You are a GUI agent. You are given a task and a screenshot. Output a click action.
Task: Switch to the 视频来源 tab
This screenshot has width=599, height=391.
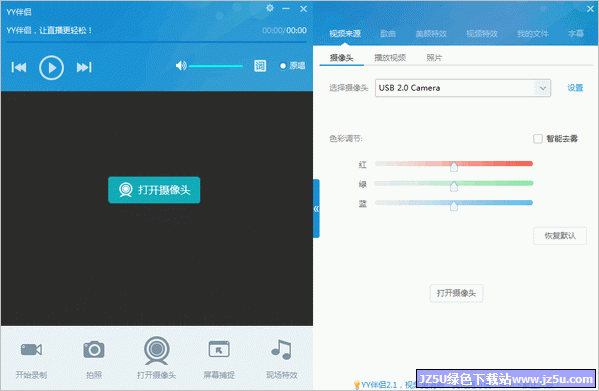345,34
